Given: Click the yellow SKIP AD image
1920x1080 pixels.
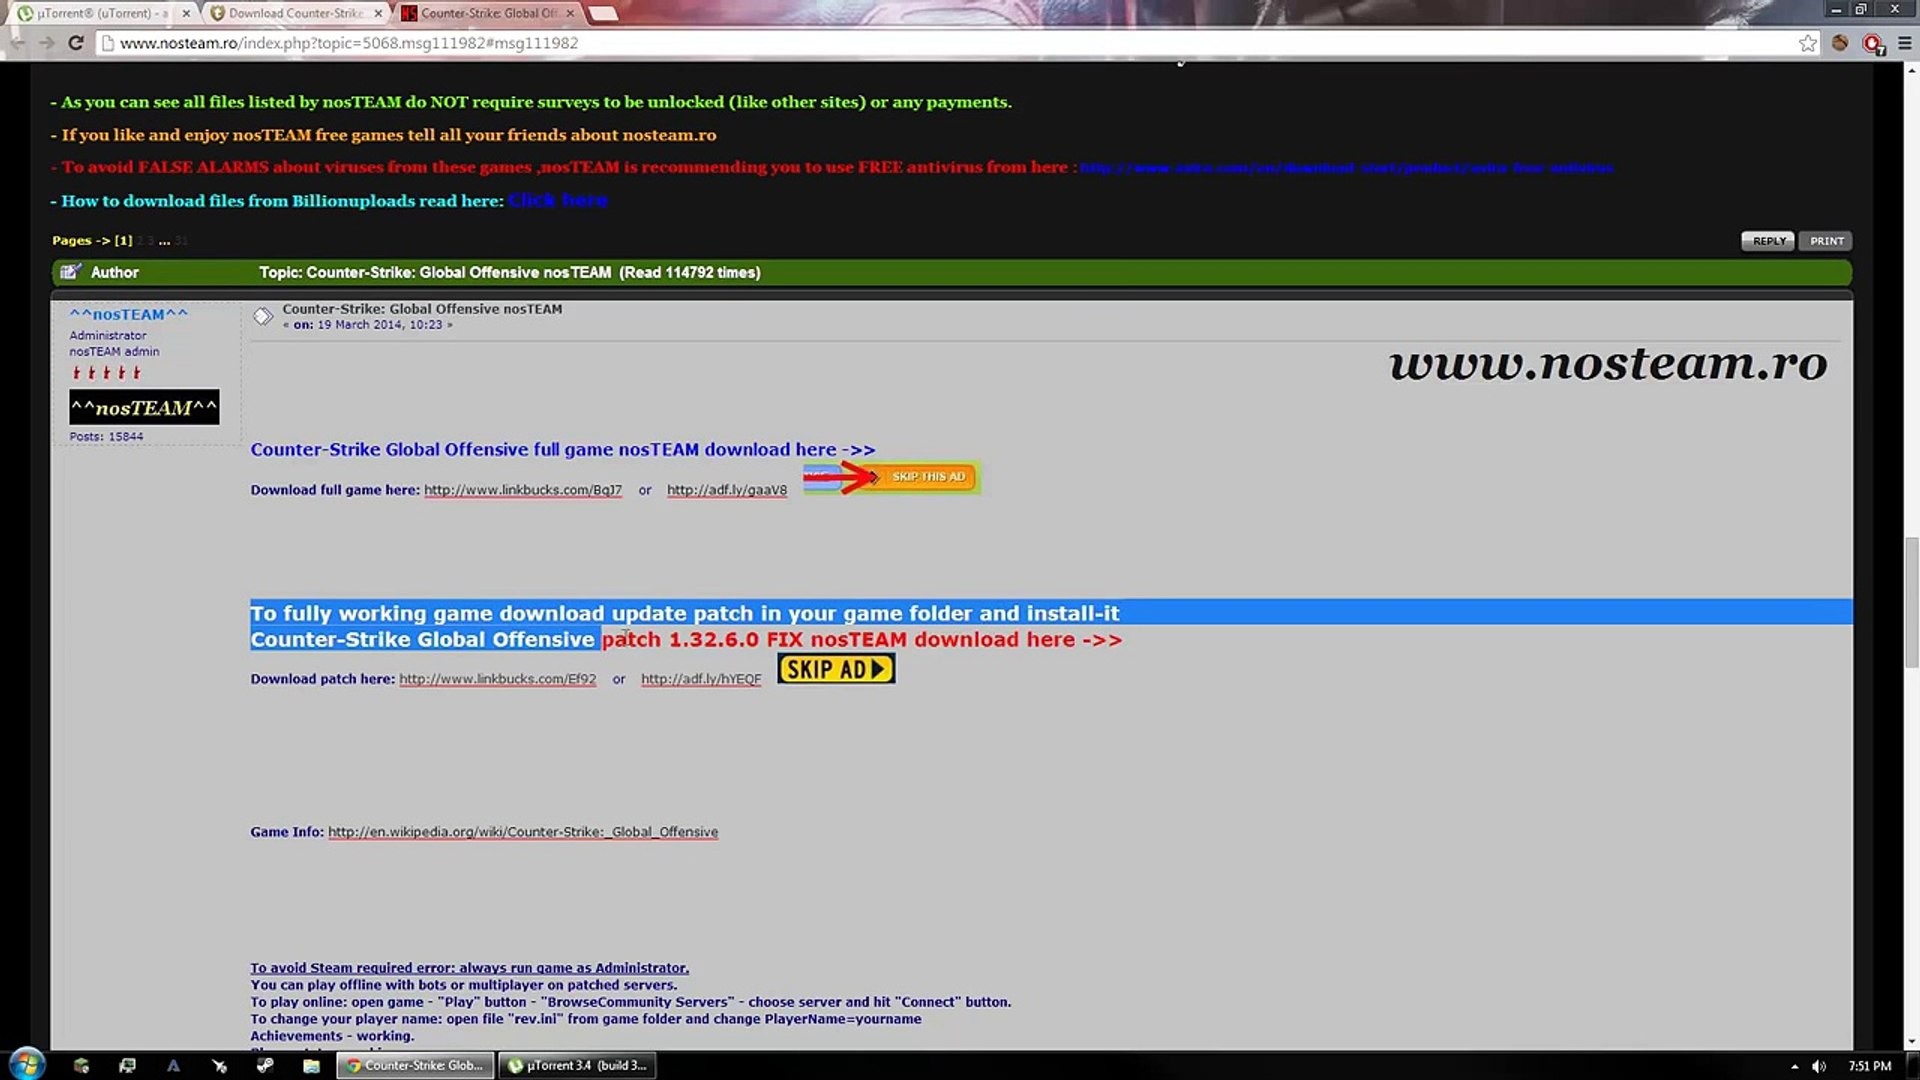Looking at the screenshot, I should pos(836,669).
